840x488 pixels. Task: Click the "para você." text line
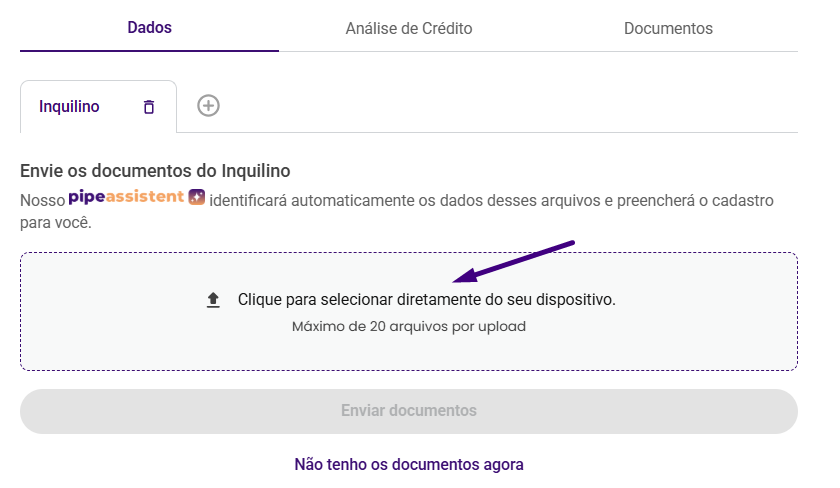click(x=56, y=222)
